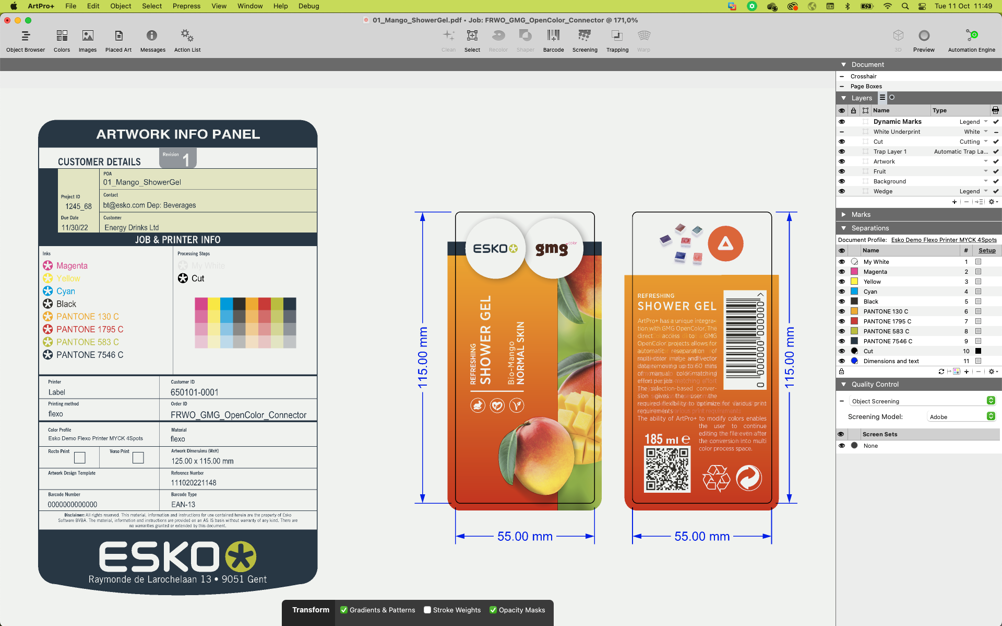1002x626 pixels.
Task: Click the Wi-Fi status icon
Action: pos(887,6)
